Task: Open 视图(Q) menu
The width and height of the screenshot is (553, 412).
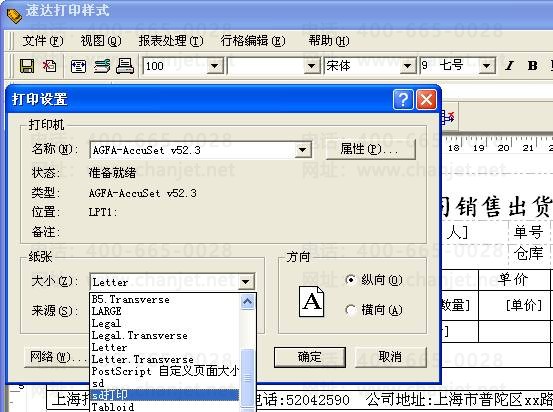Action: 101,41
